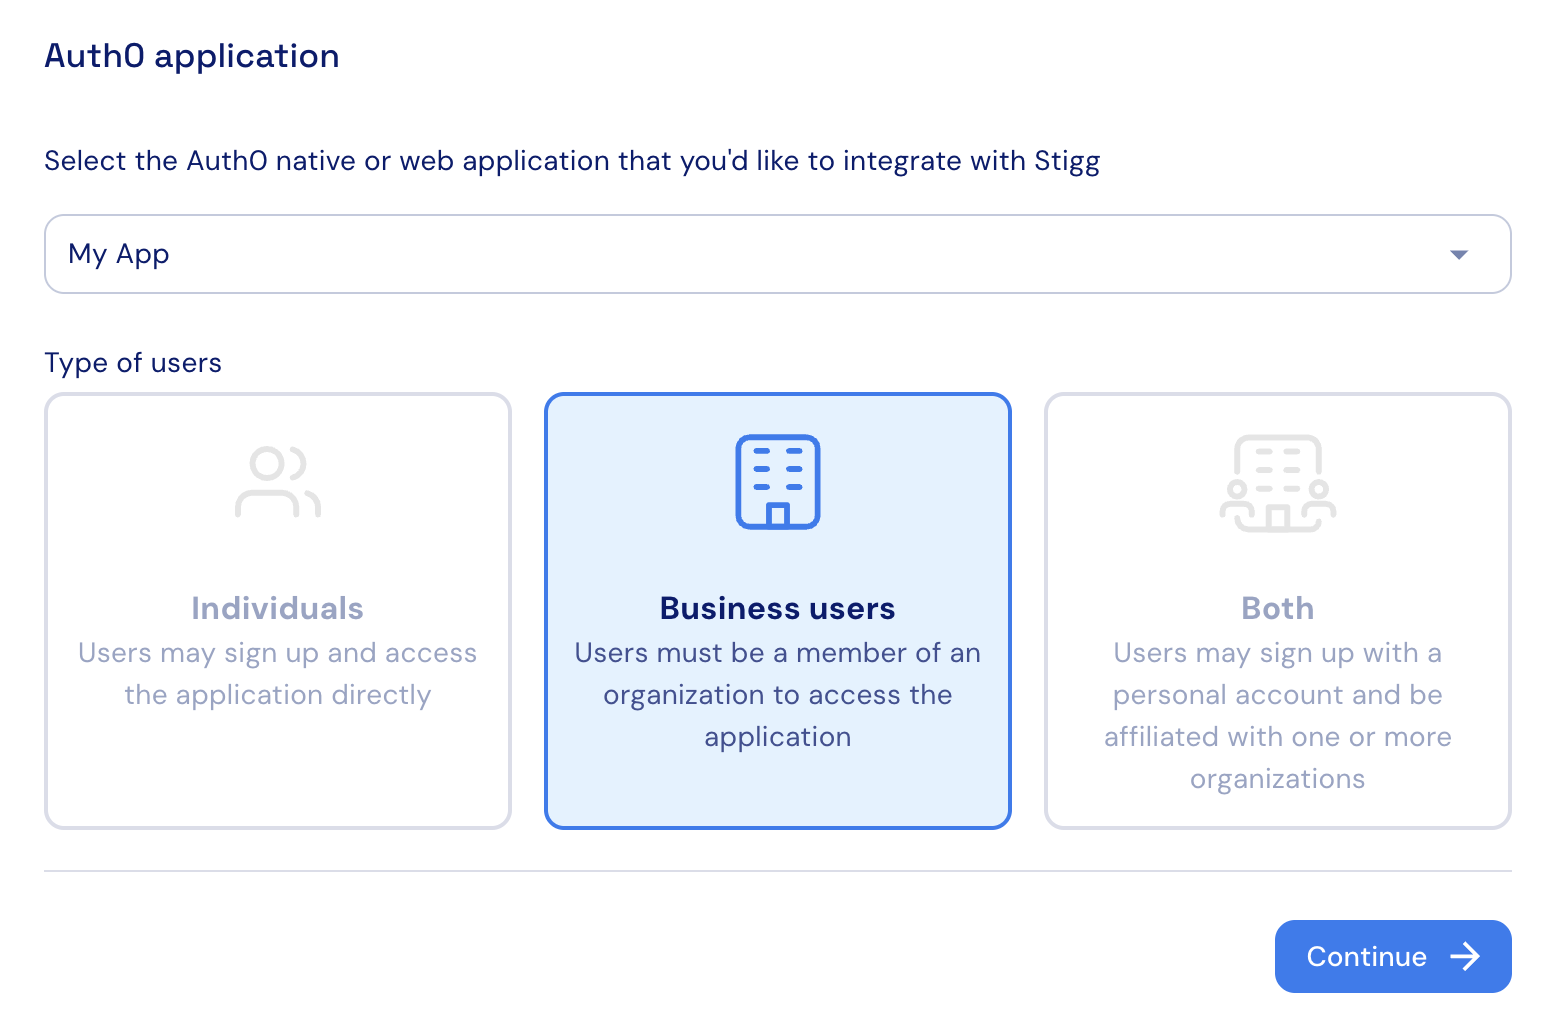Click 'personal account and be' description text
The height and width of the screenshot is (1024, 1560).
point(1277,695)
